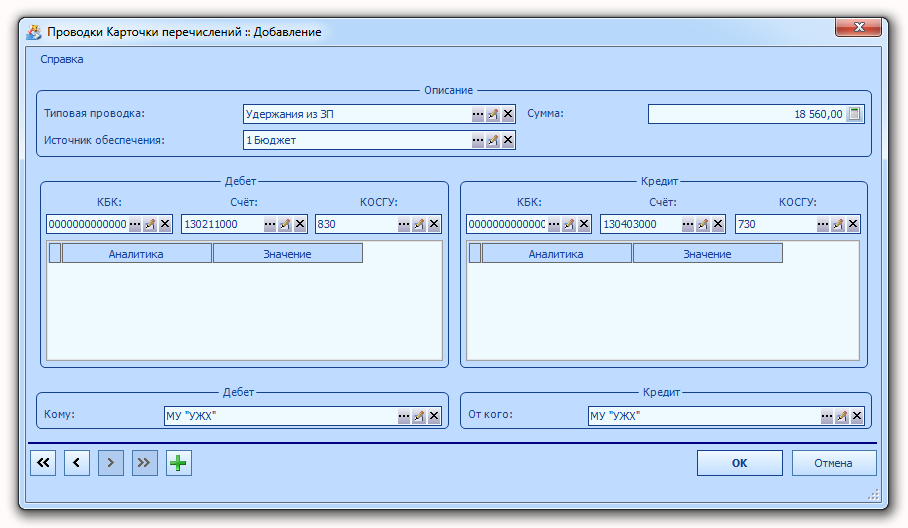Image resolution: width=908 pixels, height=528 pixels.
Task: Clear the Источник обеспечения field
Action: tap(508, 140)
